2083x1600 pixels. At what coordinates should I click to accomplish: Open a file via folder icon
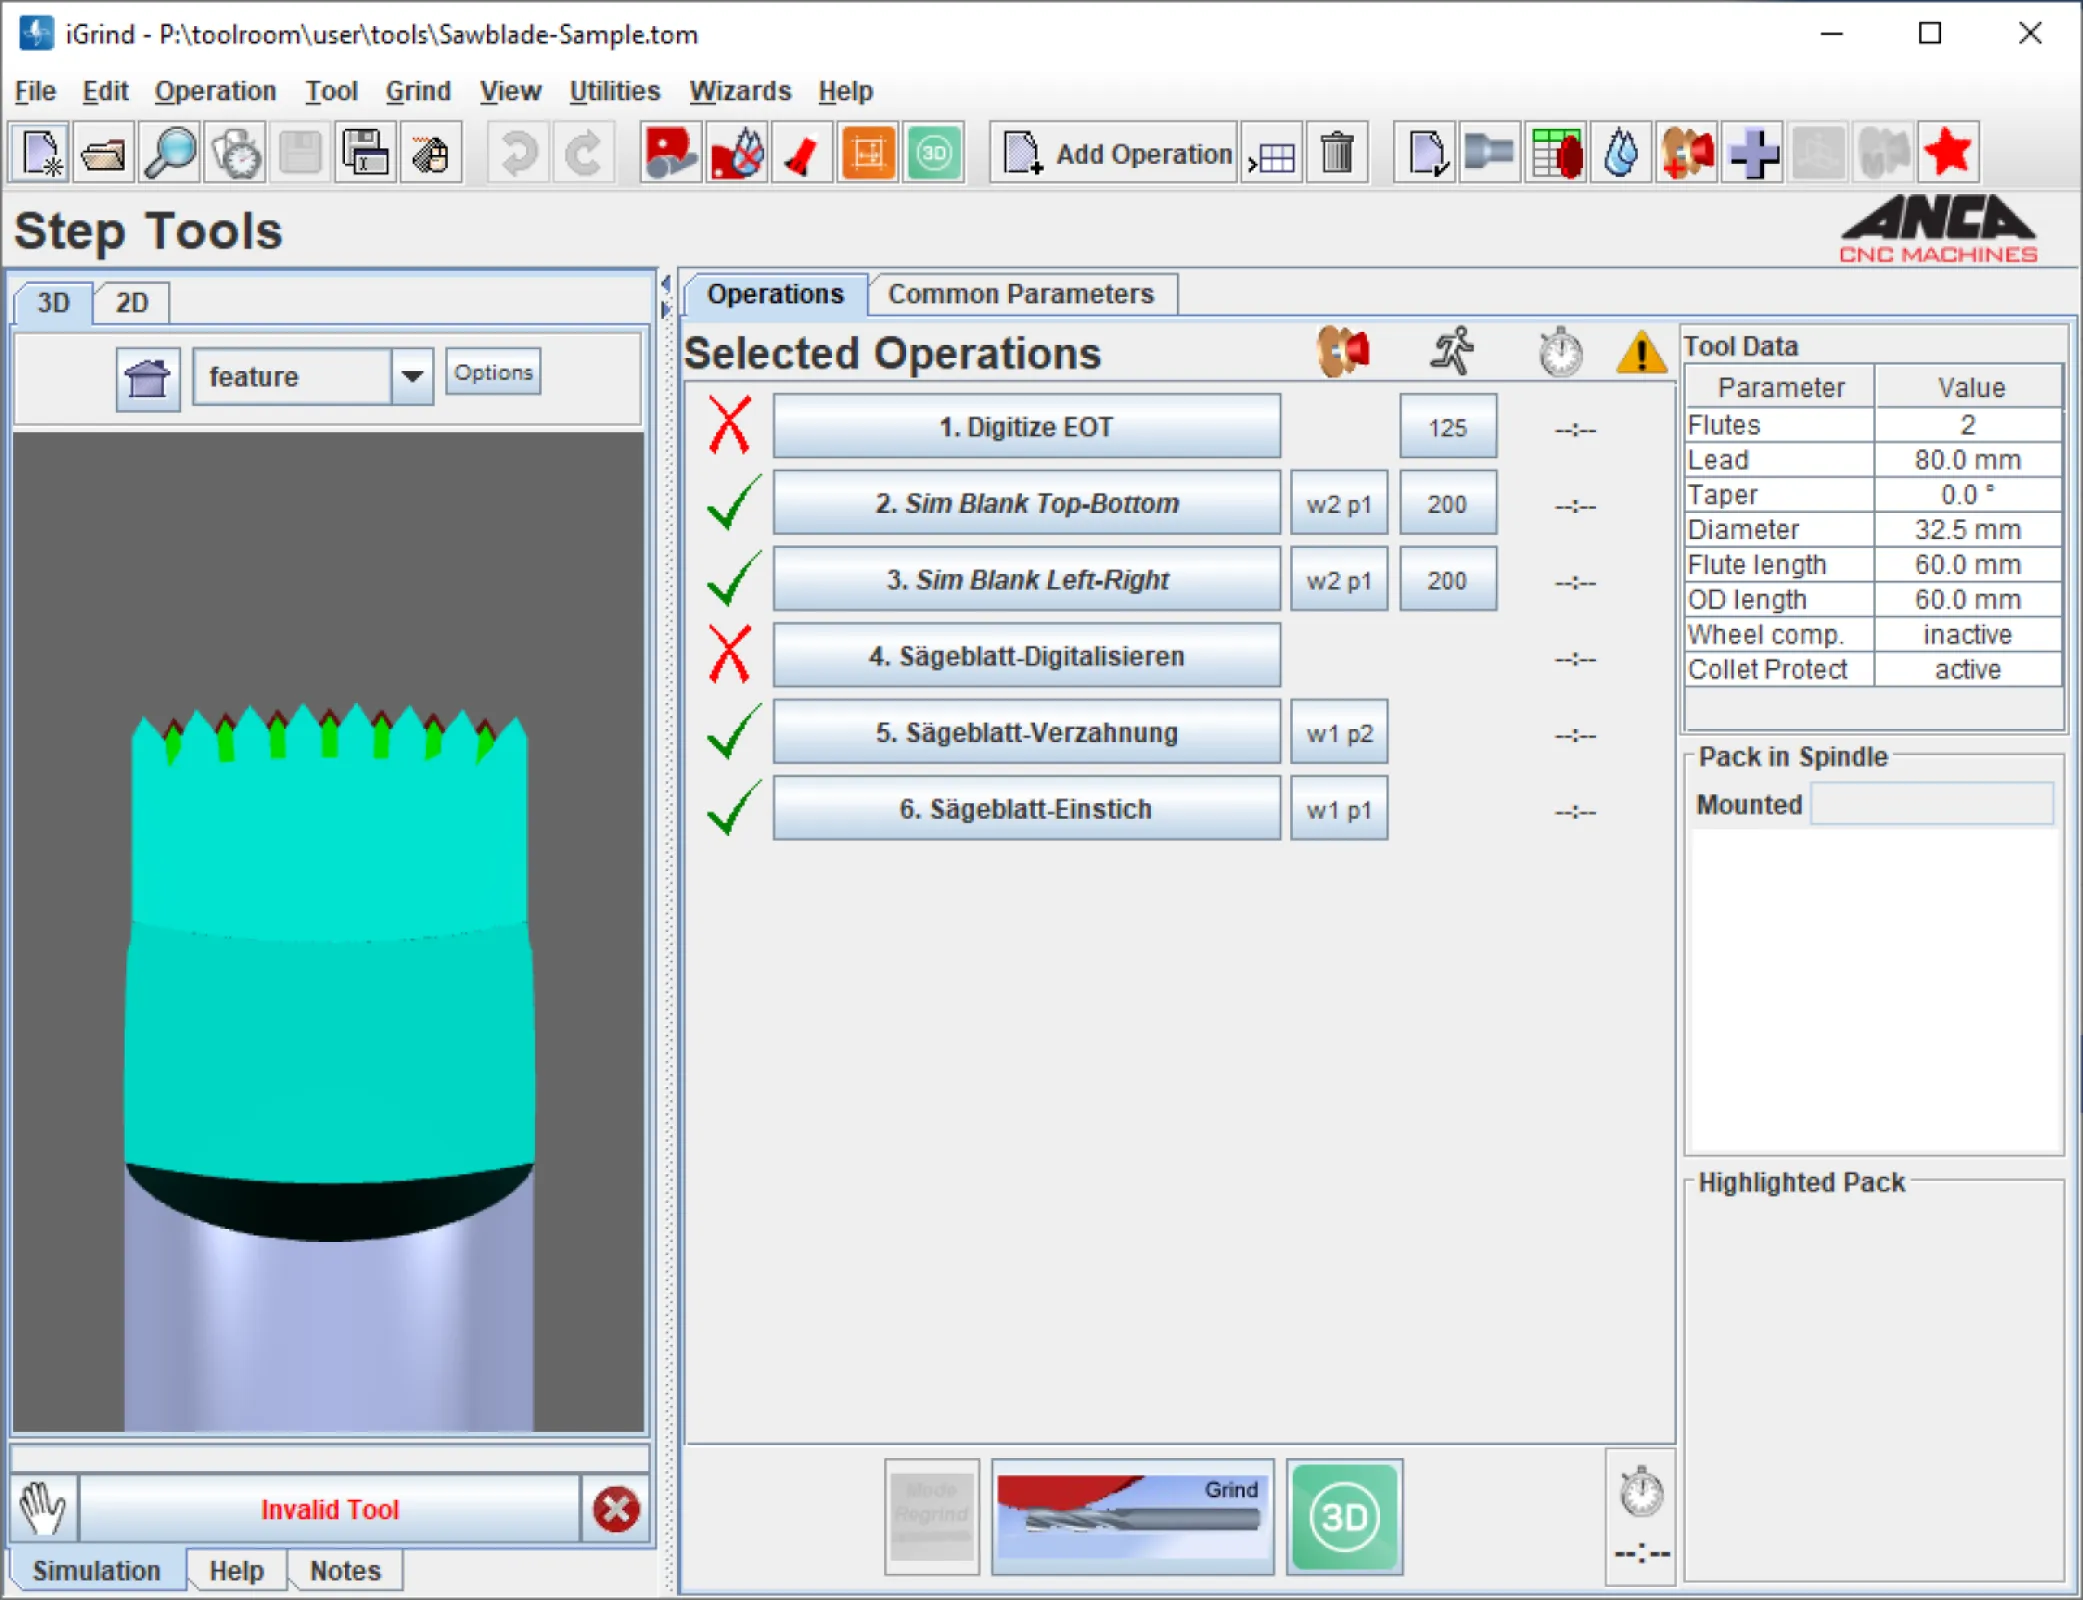coord(104,153)
